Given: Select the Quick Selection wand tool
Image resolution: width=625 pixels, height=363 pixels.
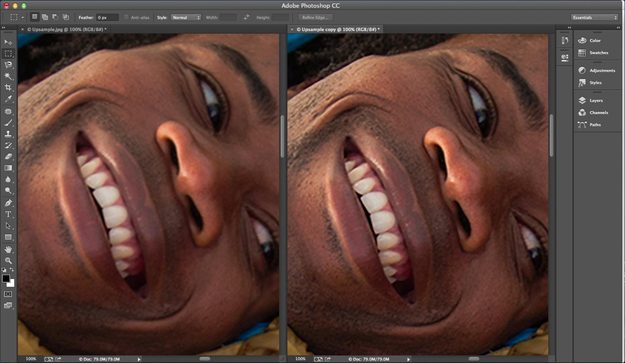Looking at the screenshot, I should click(x=8, y=76).
